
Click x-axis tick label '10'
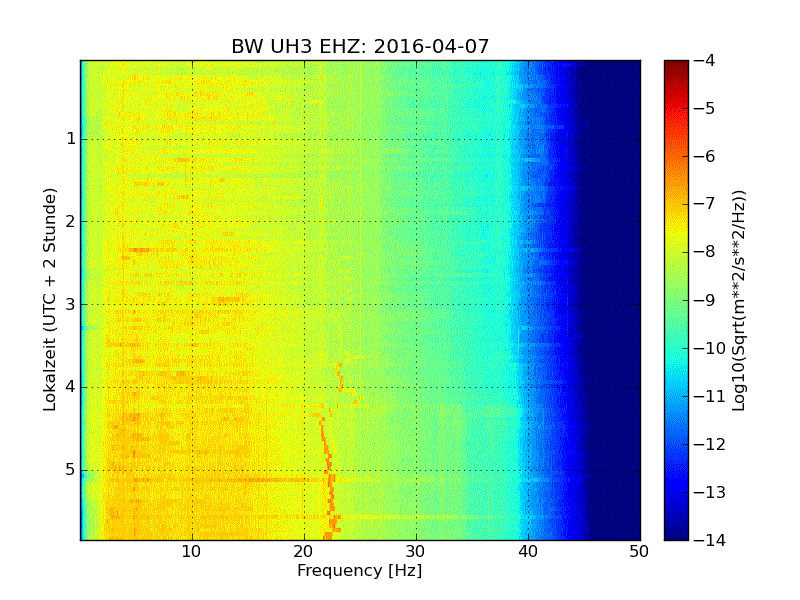192,552
